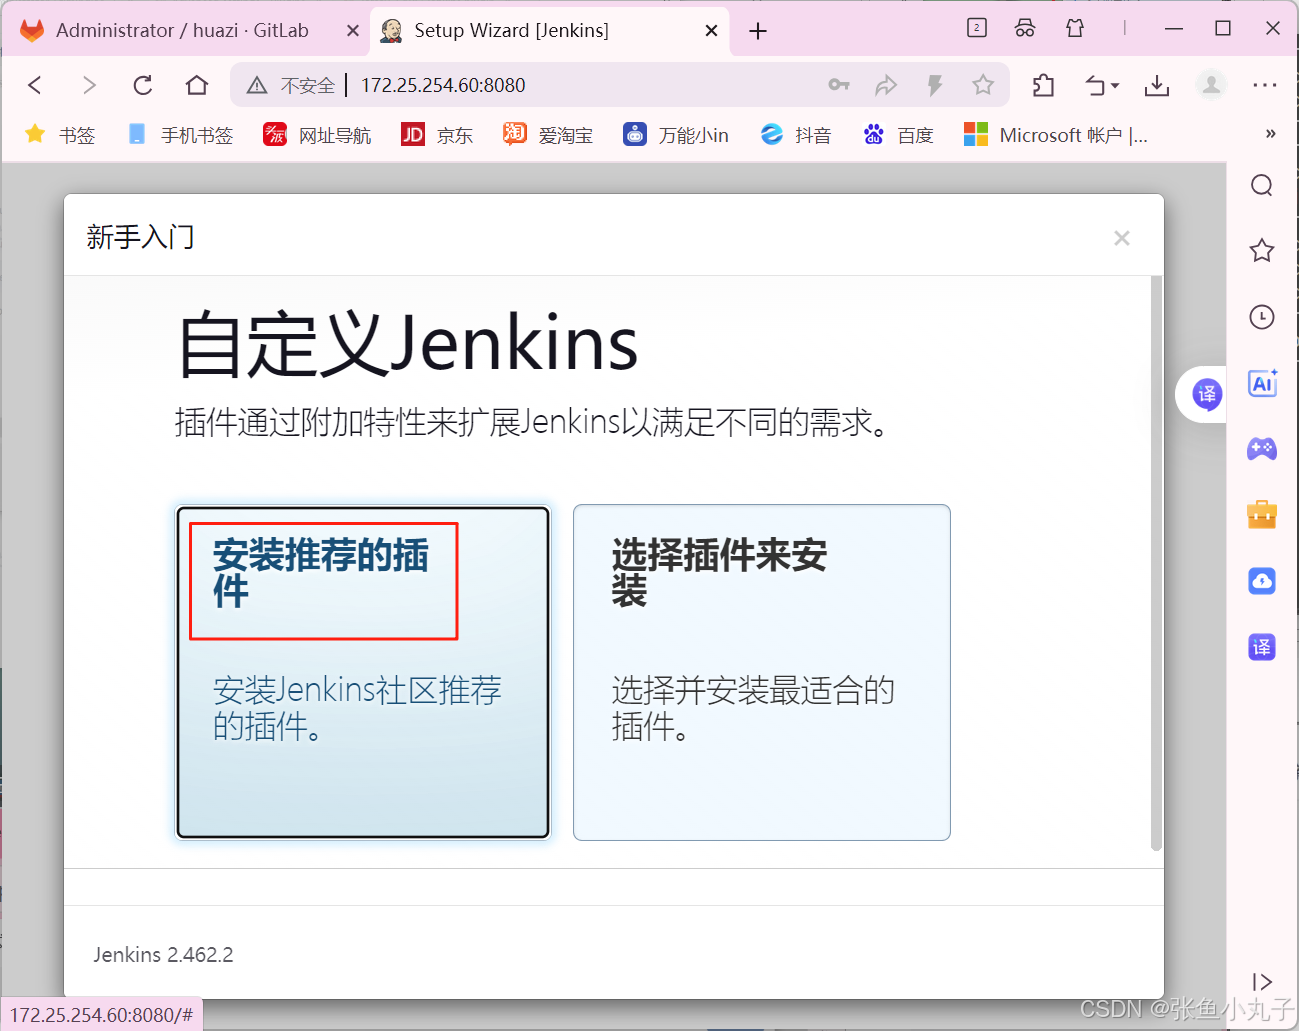Bookmark this page with the star icon
Screen dimensions: 1299x1031
click(x=983, y=85)
